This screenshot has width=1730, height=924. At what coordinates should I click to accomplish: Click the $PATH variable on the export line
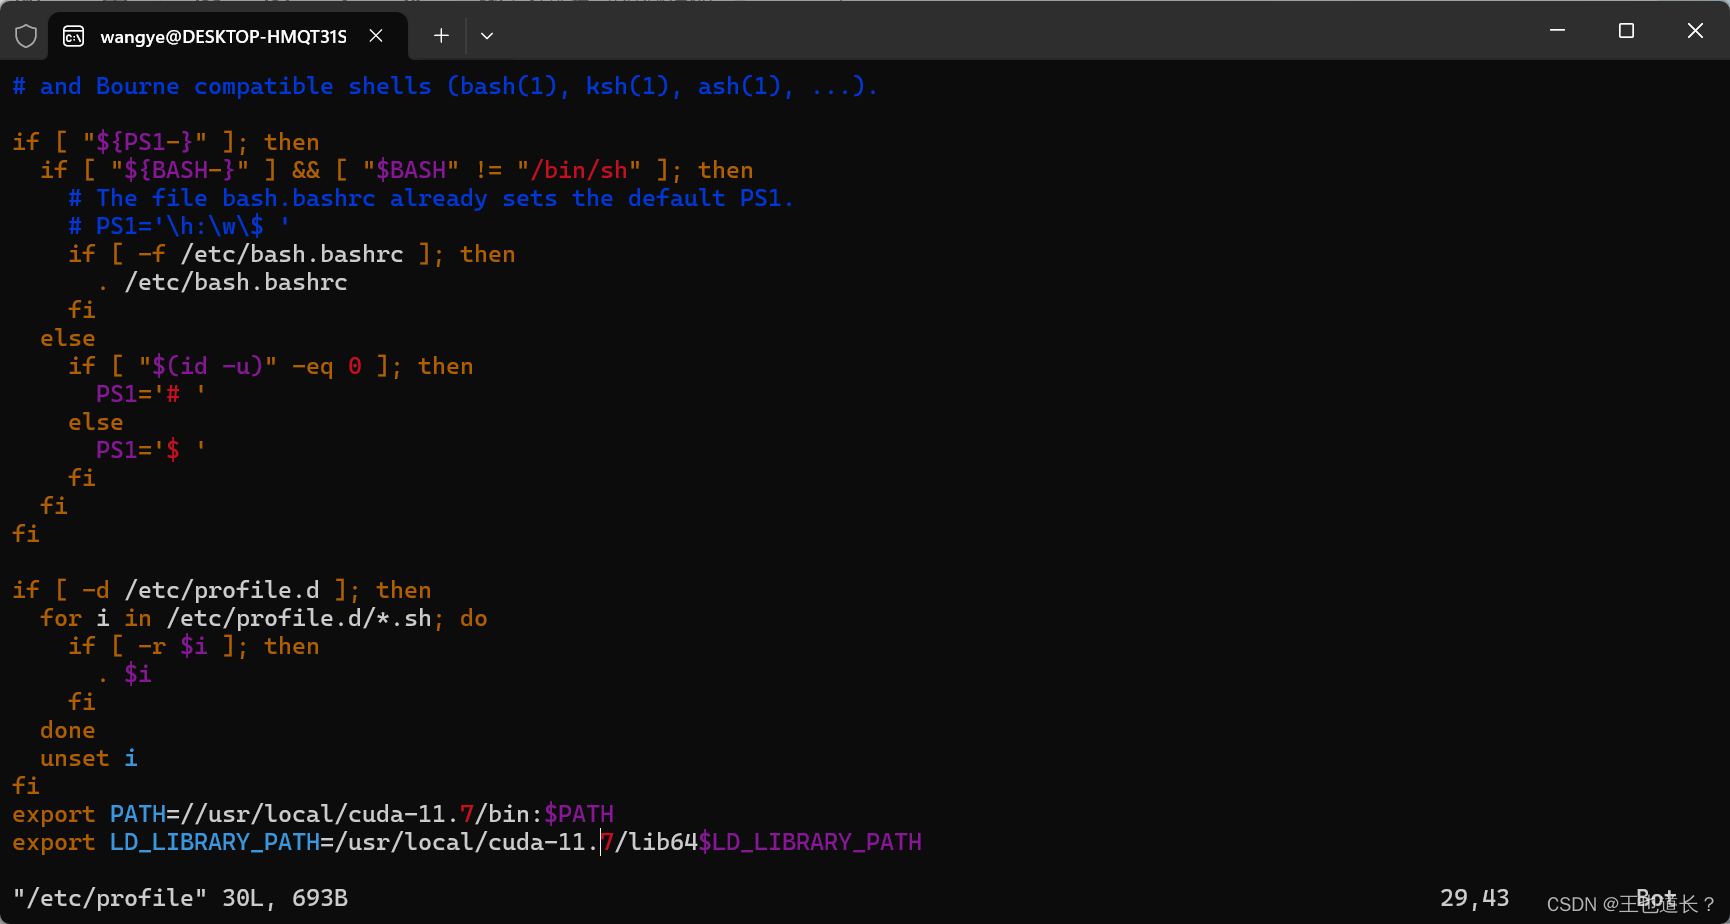click(x=580, y=813)
